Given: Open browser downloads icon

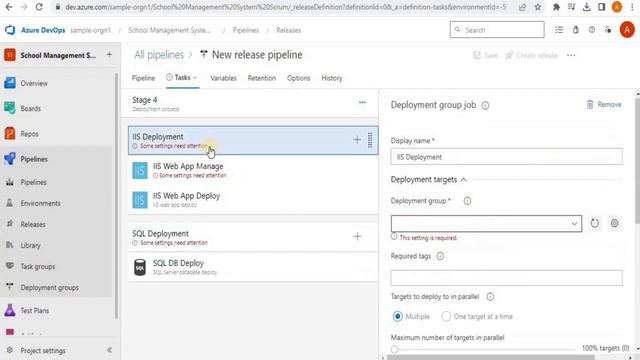Looking at the screenshot, I should 587,7.
